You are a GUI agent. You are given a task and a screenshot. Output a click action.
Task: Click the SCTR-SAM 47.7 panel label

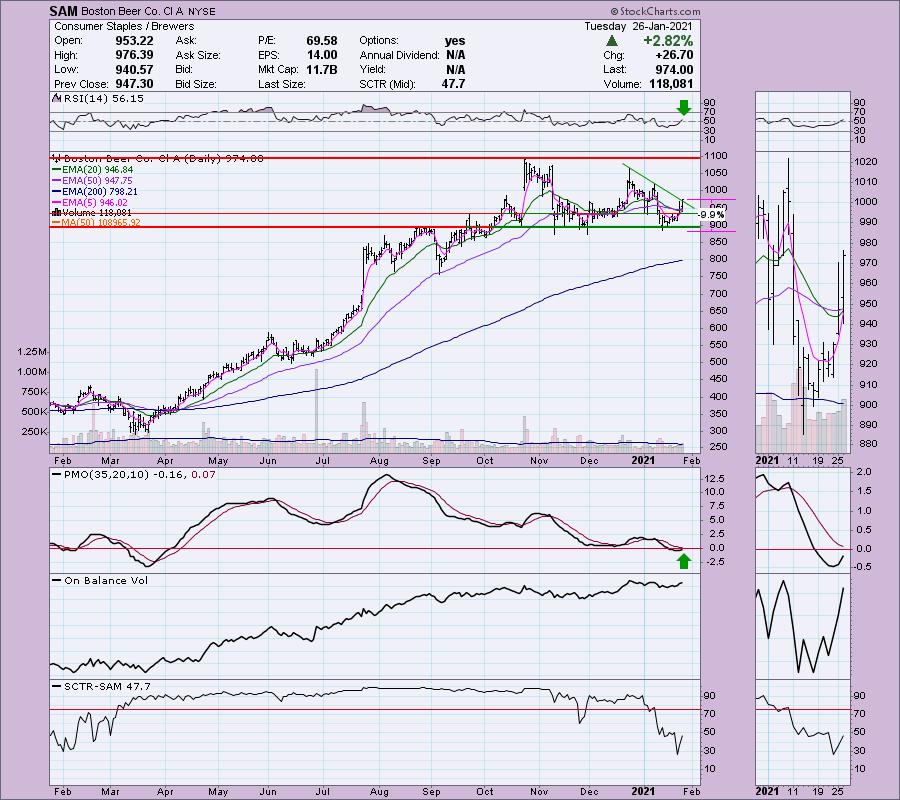pos(107,686)
